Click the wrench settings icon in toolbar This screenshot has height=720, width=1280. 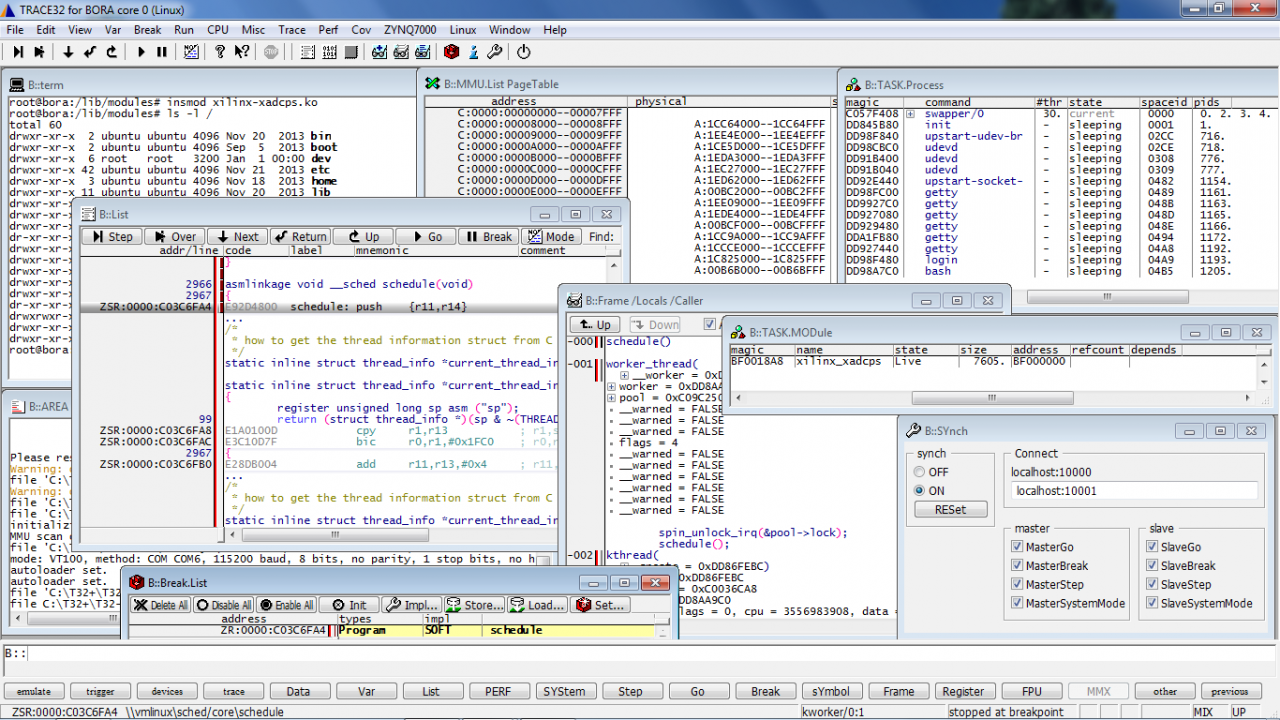click(x=494, y=52)
